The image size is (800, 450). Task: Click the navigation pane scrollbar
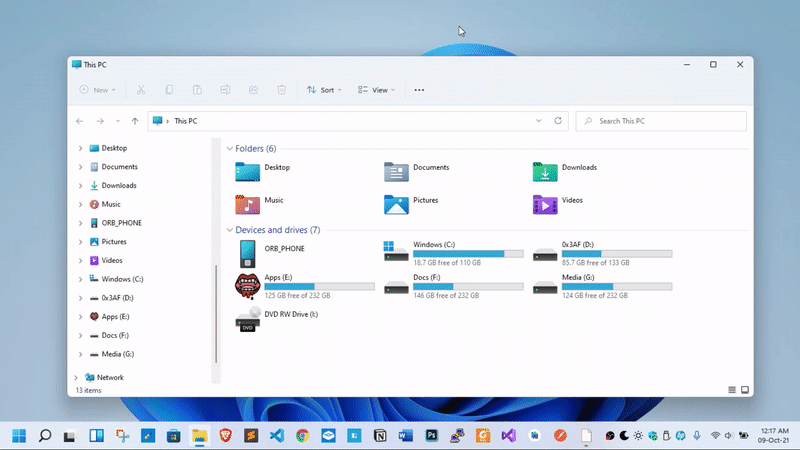coord(216,314)
